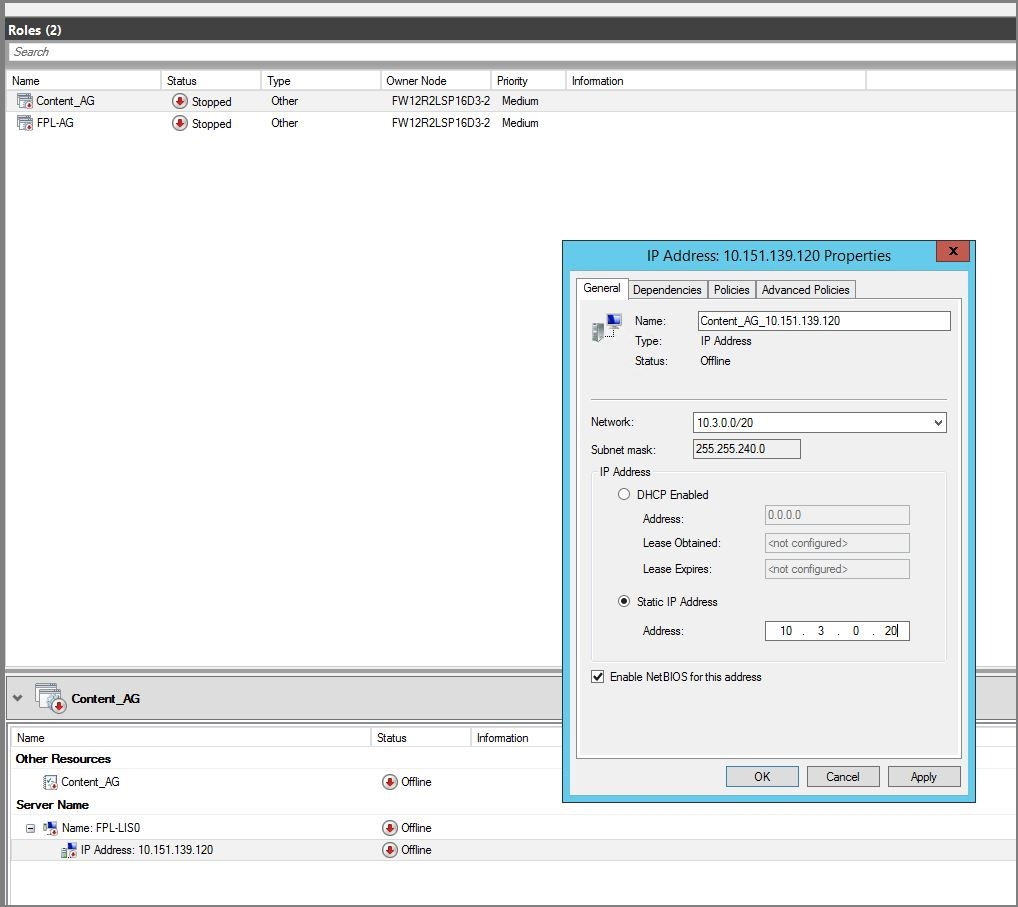Select the Content_AG role row
Screen dimensions: 1018x907
tap(512, 101)
